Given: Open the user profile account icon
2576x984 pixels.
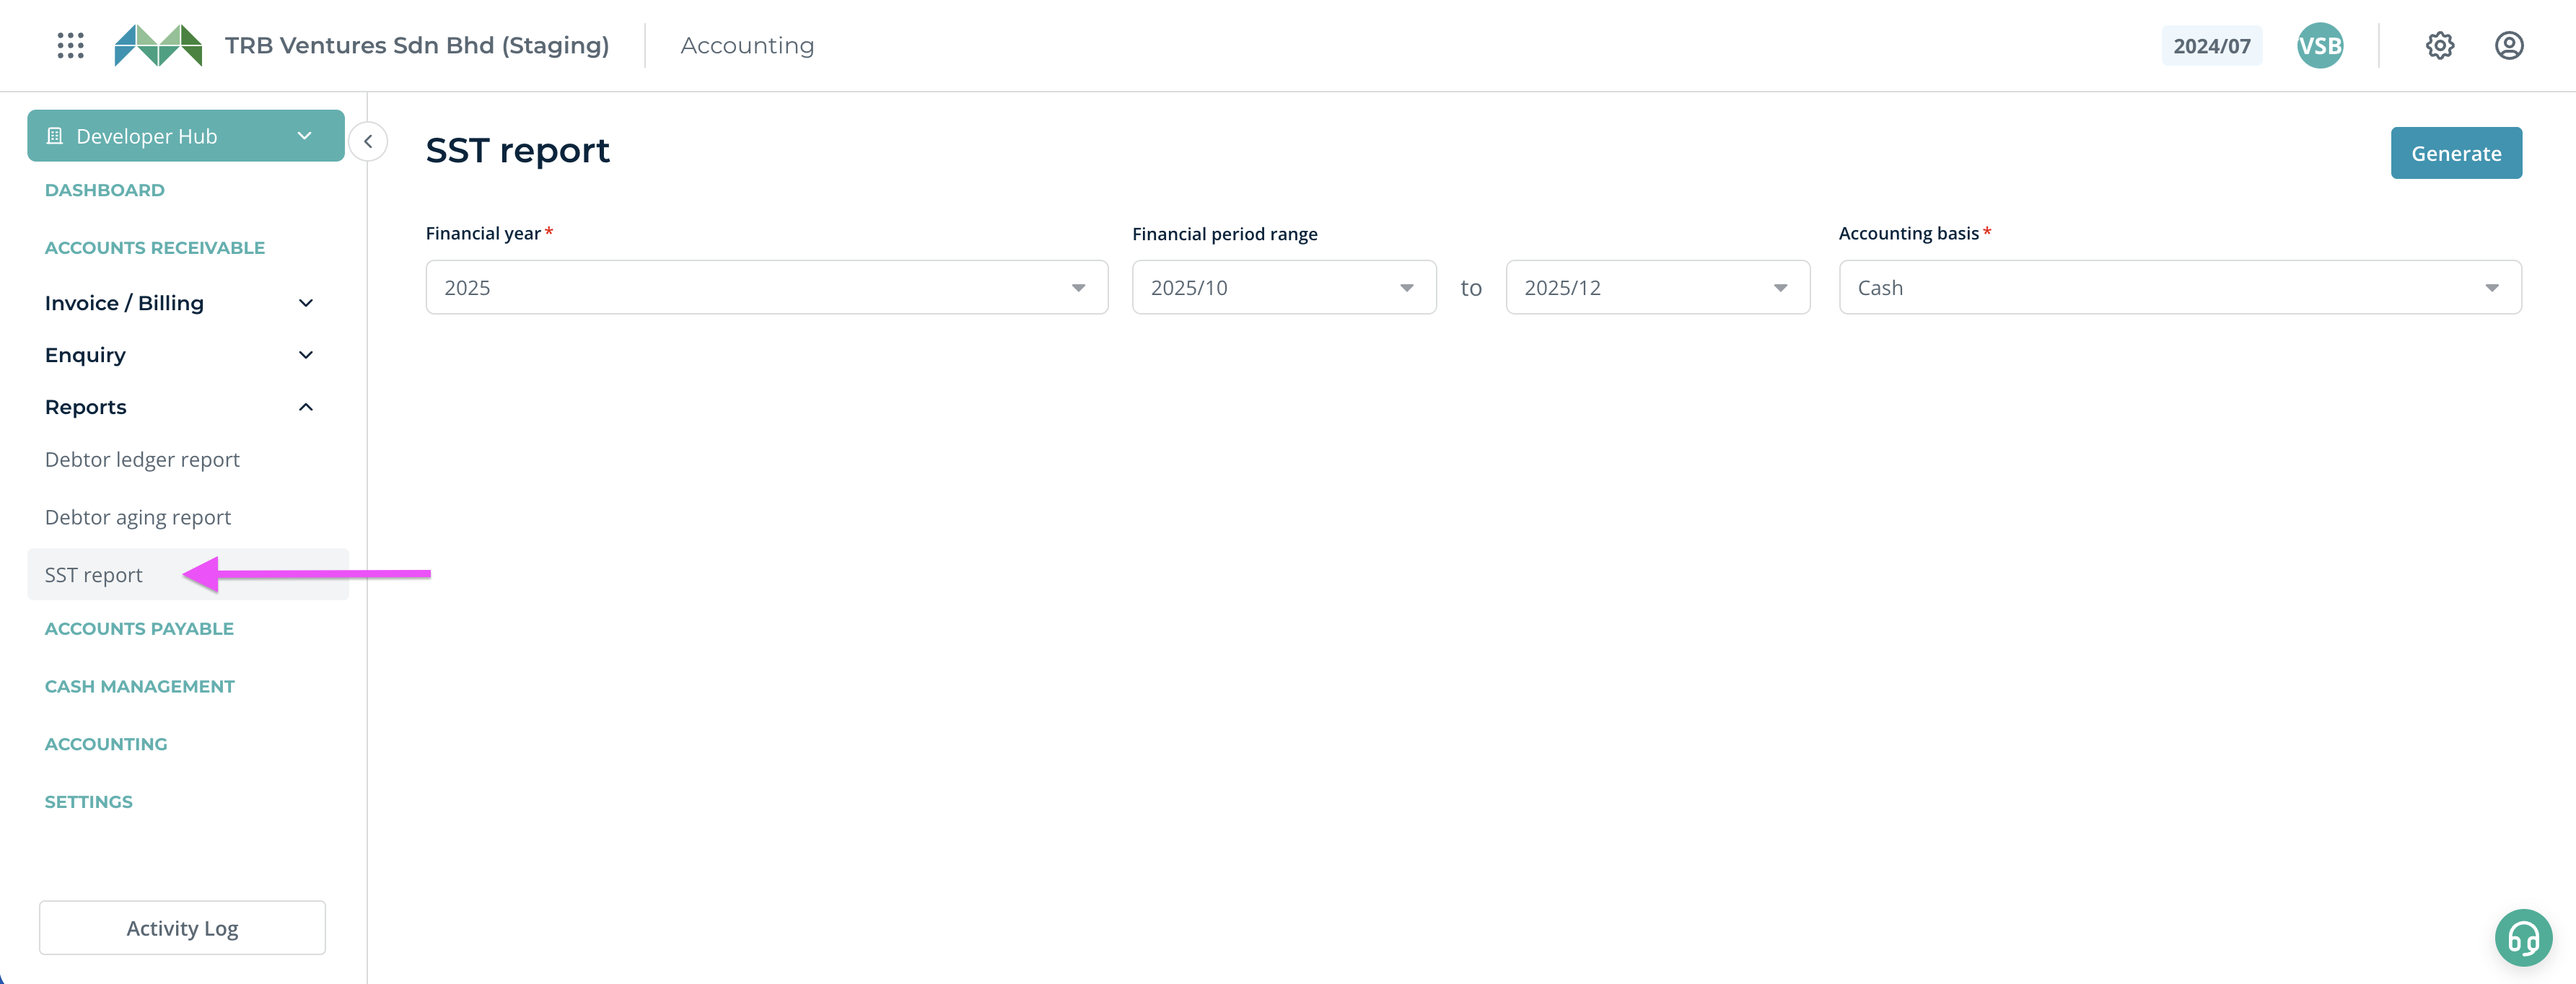Looking at the screenshot, I should pyautogui.click(x=2508, y=45).
